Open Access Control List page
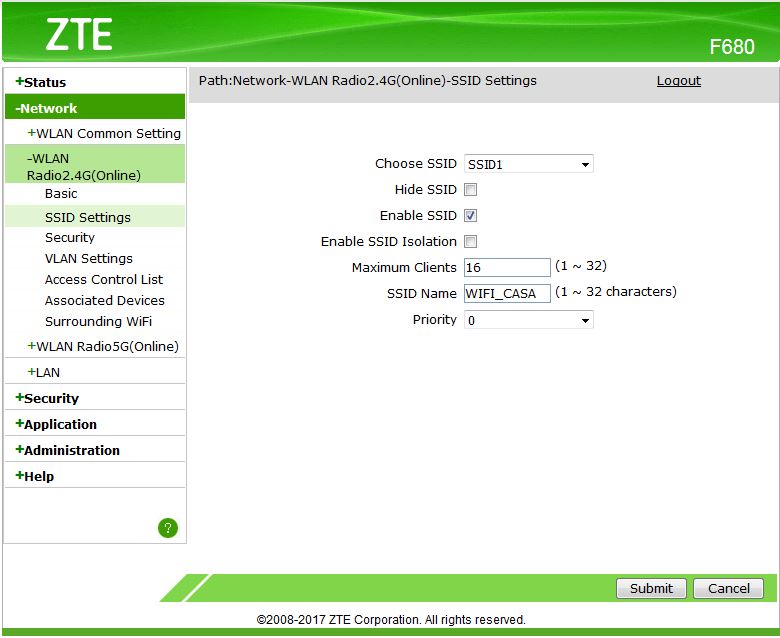This screenshot has width=780, height=638. coord(103,279)
